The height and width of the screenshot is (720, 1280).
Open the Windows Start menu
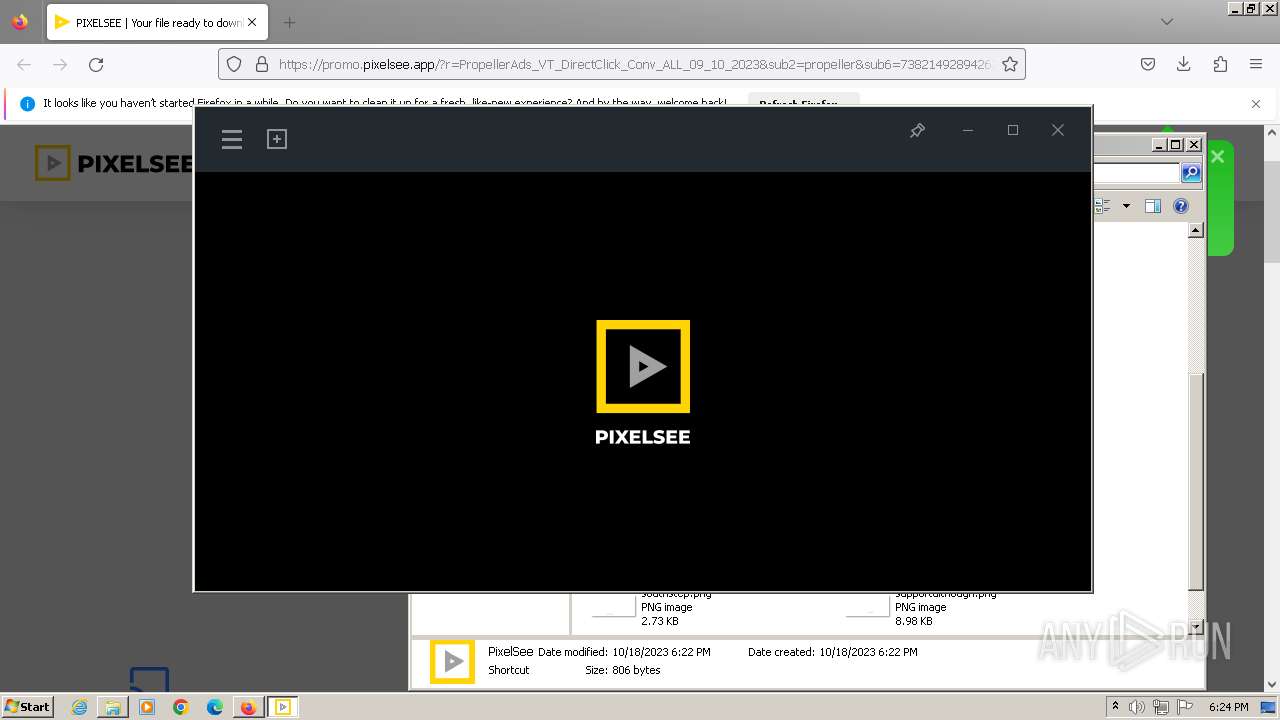pyautogui.click(x=27, y=707)
